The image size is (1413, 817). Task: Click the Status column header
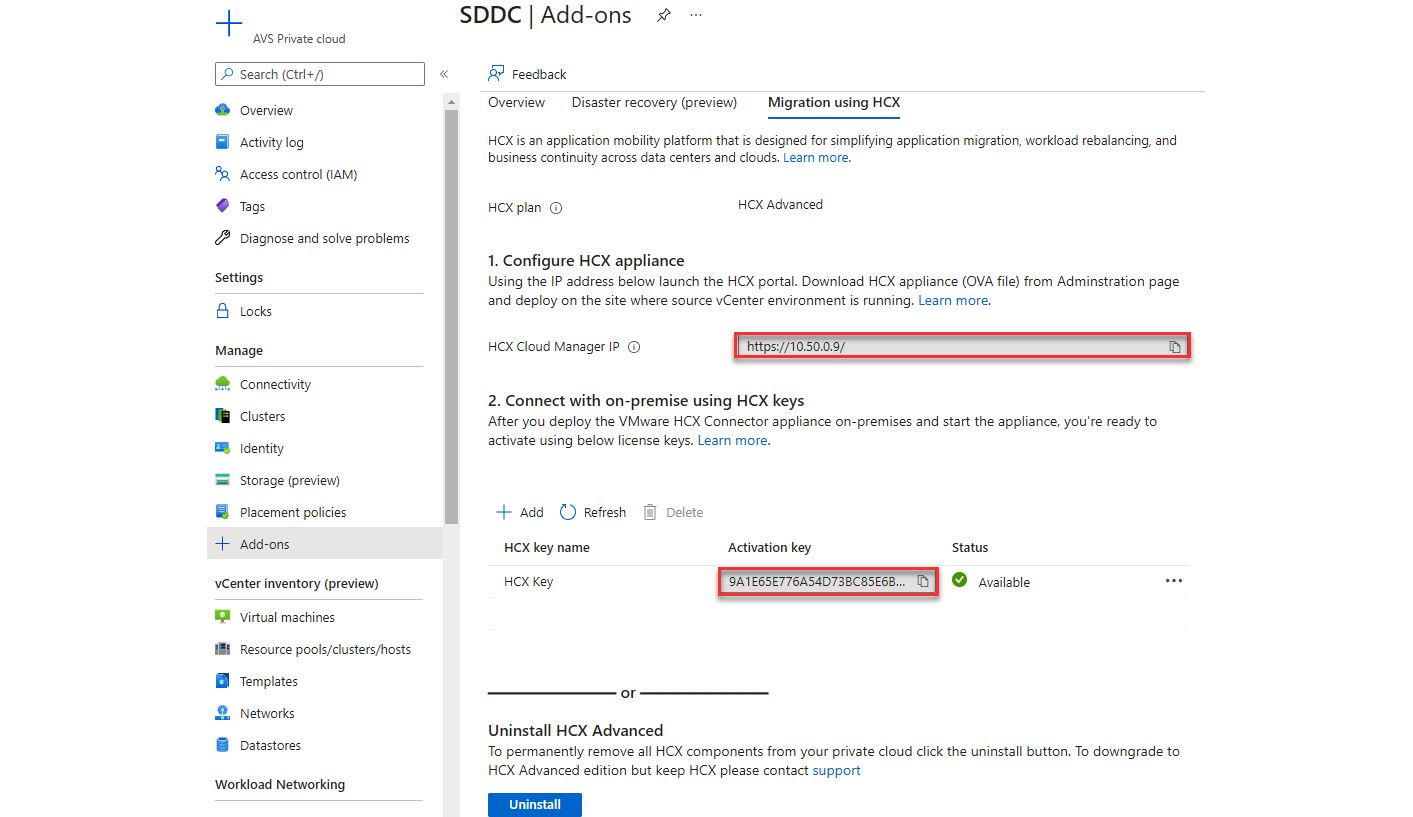click(970, 547)
